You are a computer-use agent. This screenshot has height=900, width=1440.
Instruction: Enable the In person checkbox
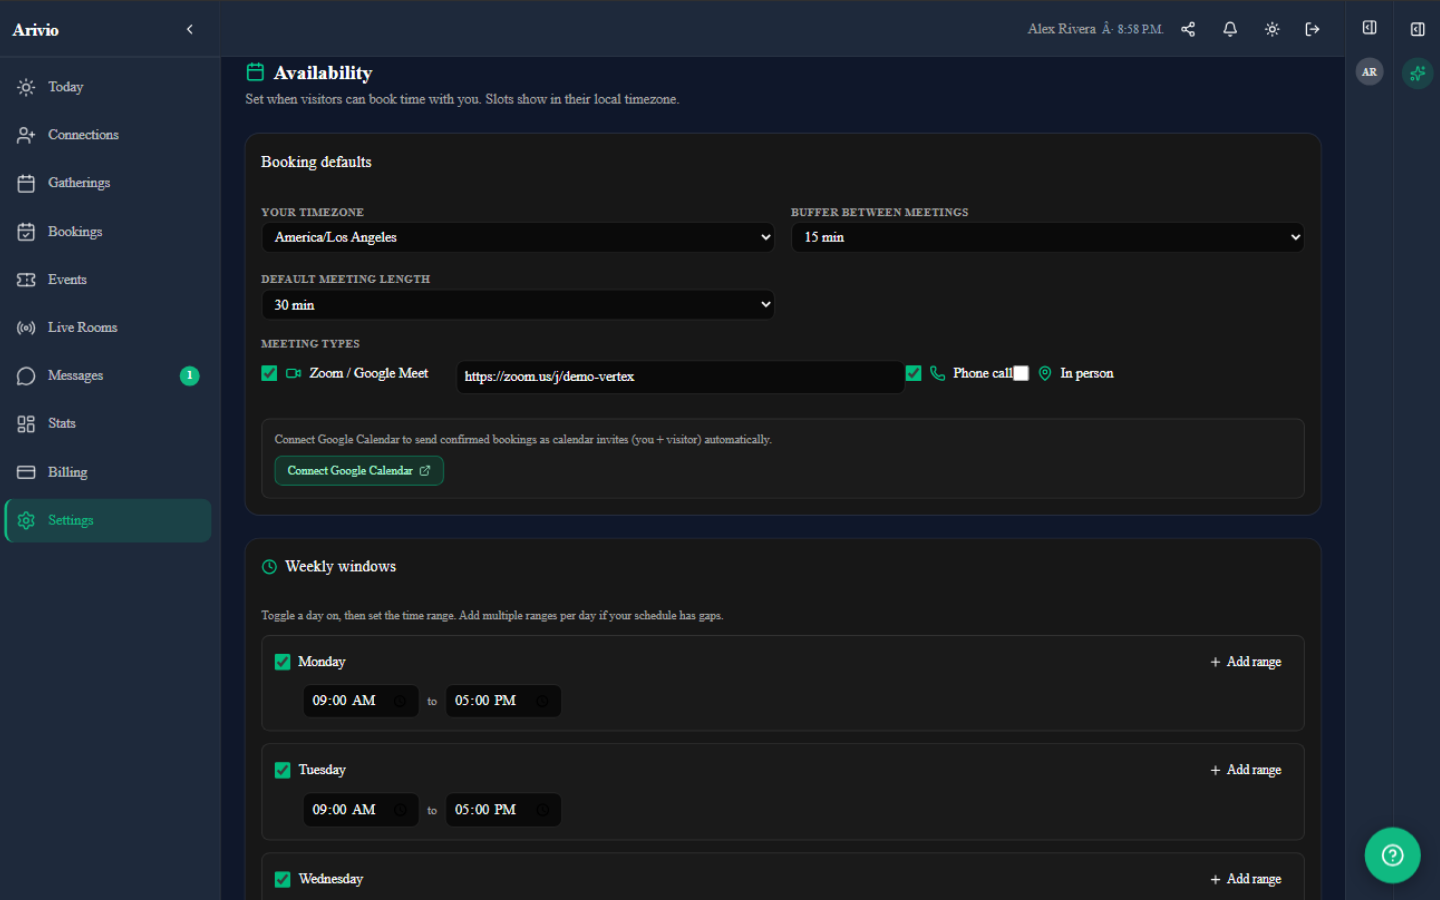click(1021, 373)
